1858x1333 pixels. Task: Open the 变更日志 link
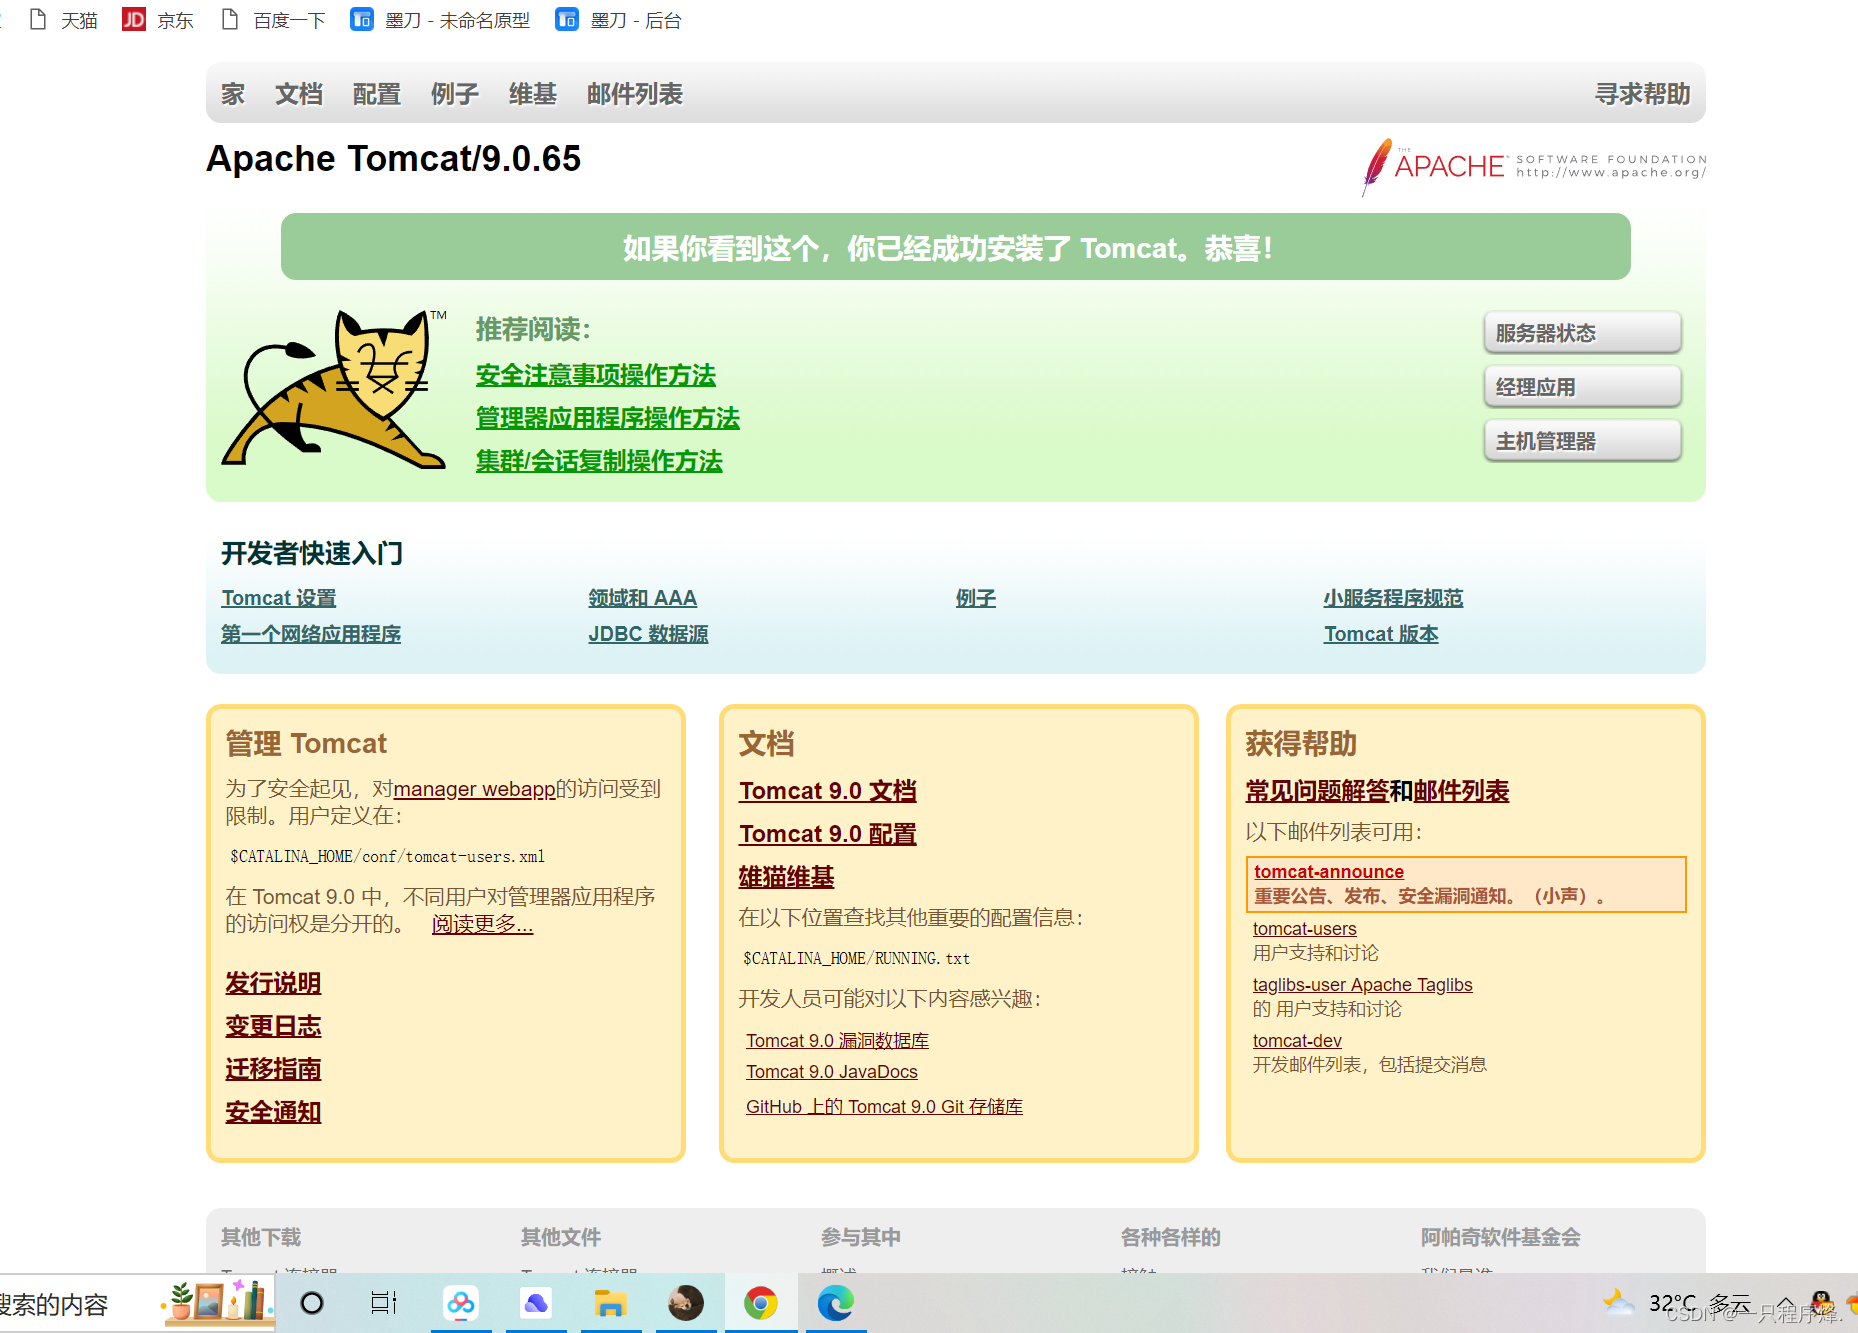point(273,1026)
